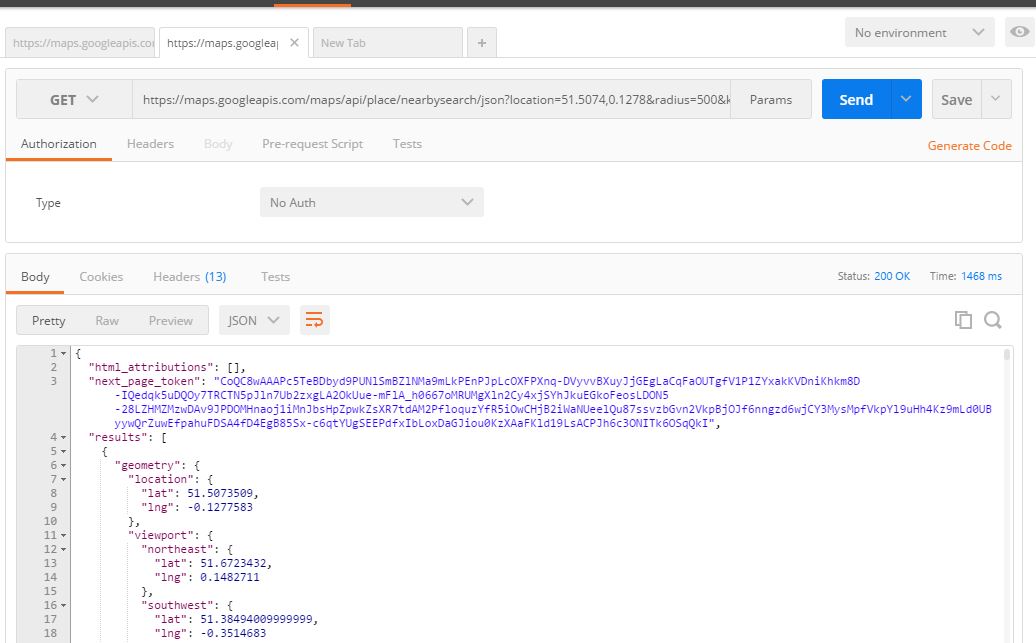
Task: Click the Generate Code link
Action: [969, 145]
